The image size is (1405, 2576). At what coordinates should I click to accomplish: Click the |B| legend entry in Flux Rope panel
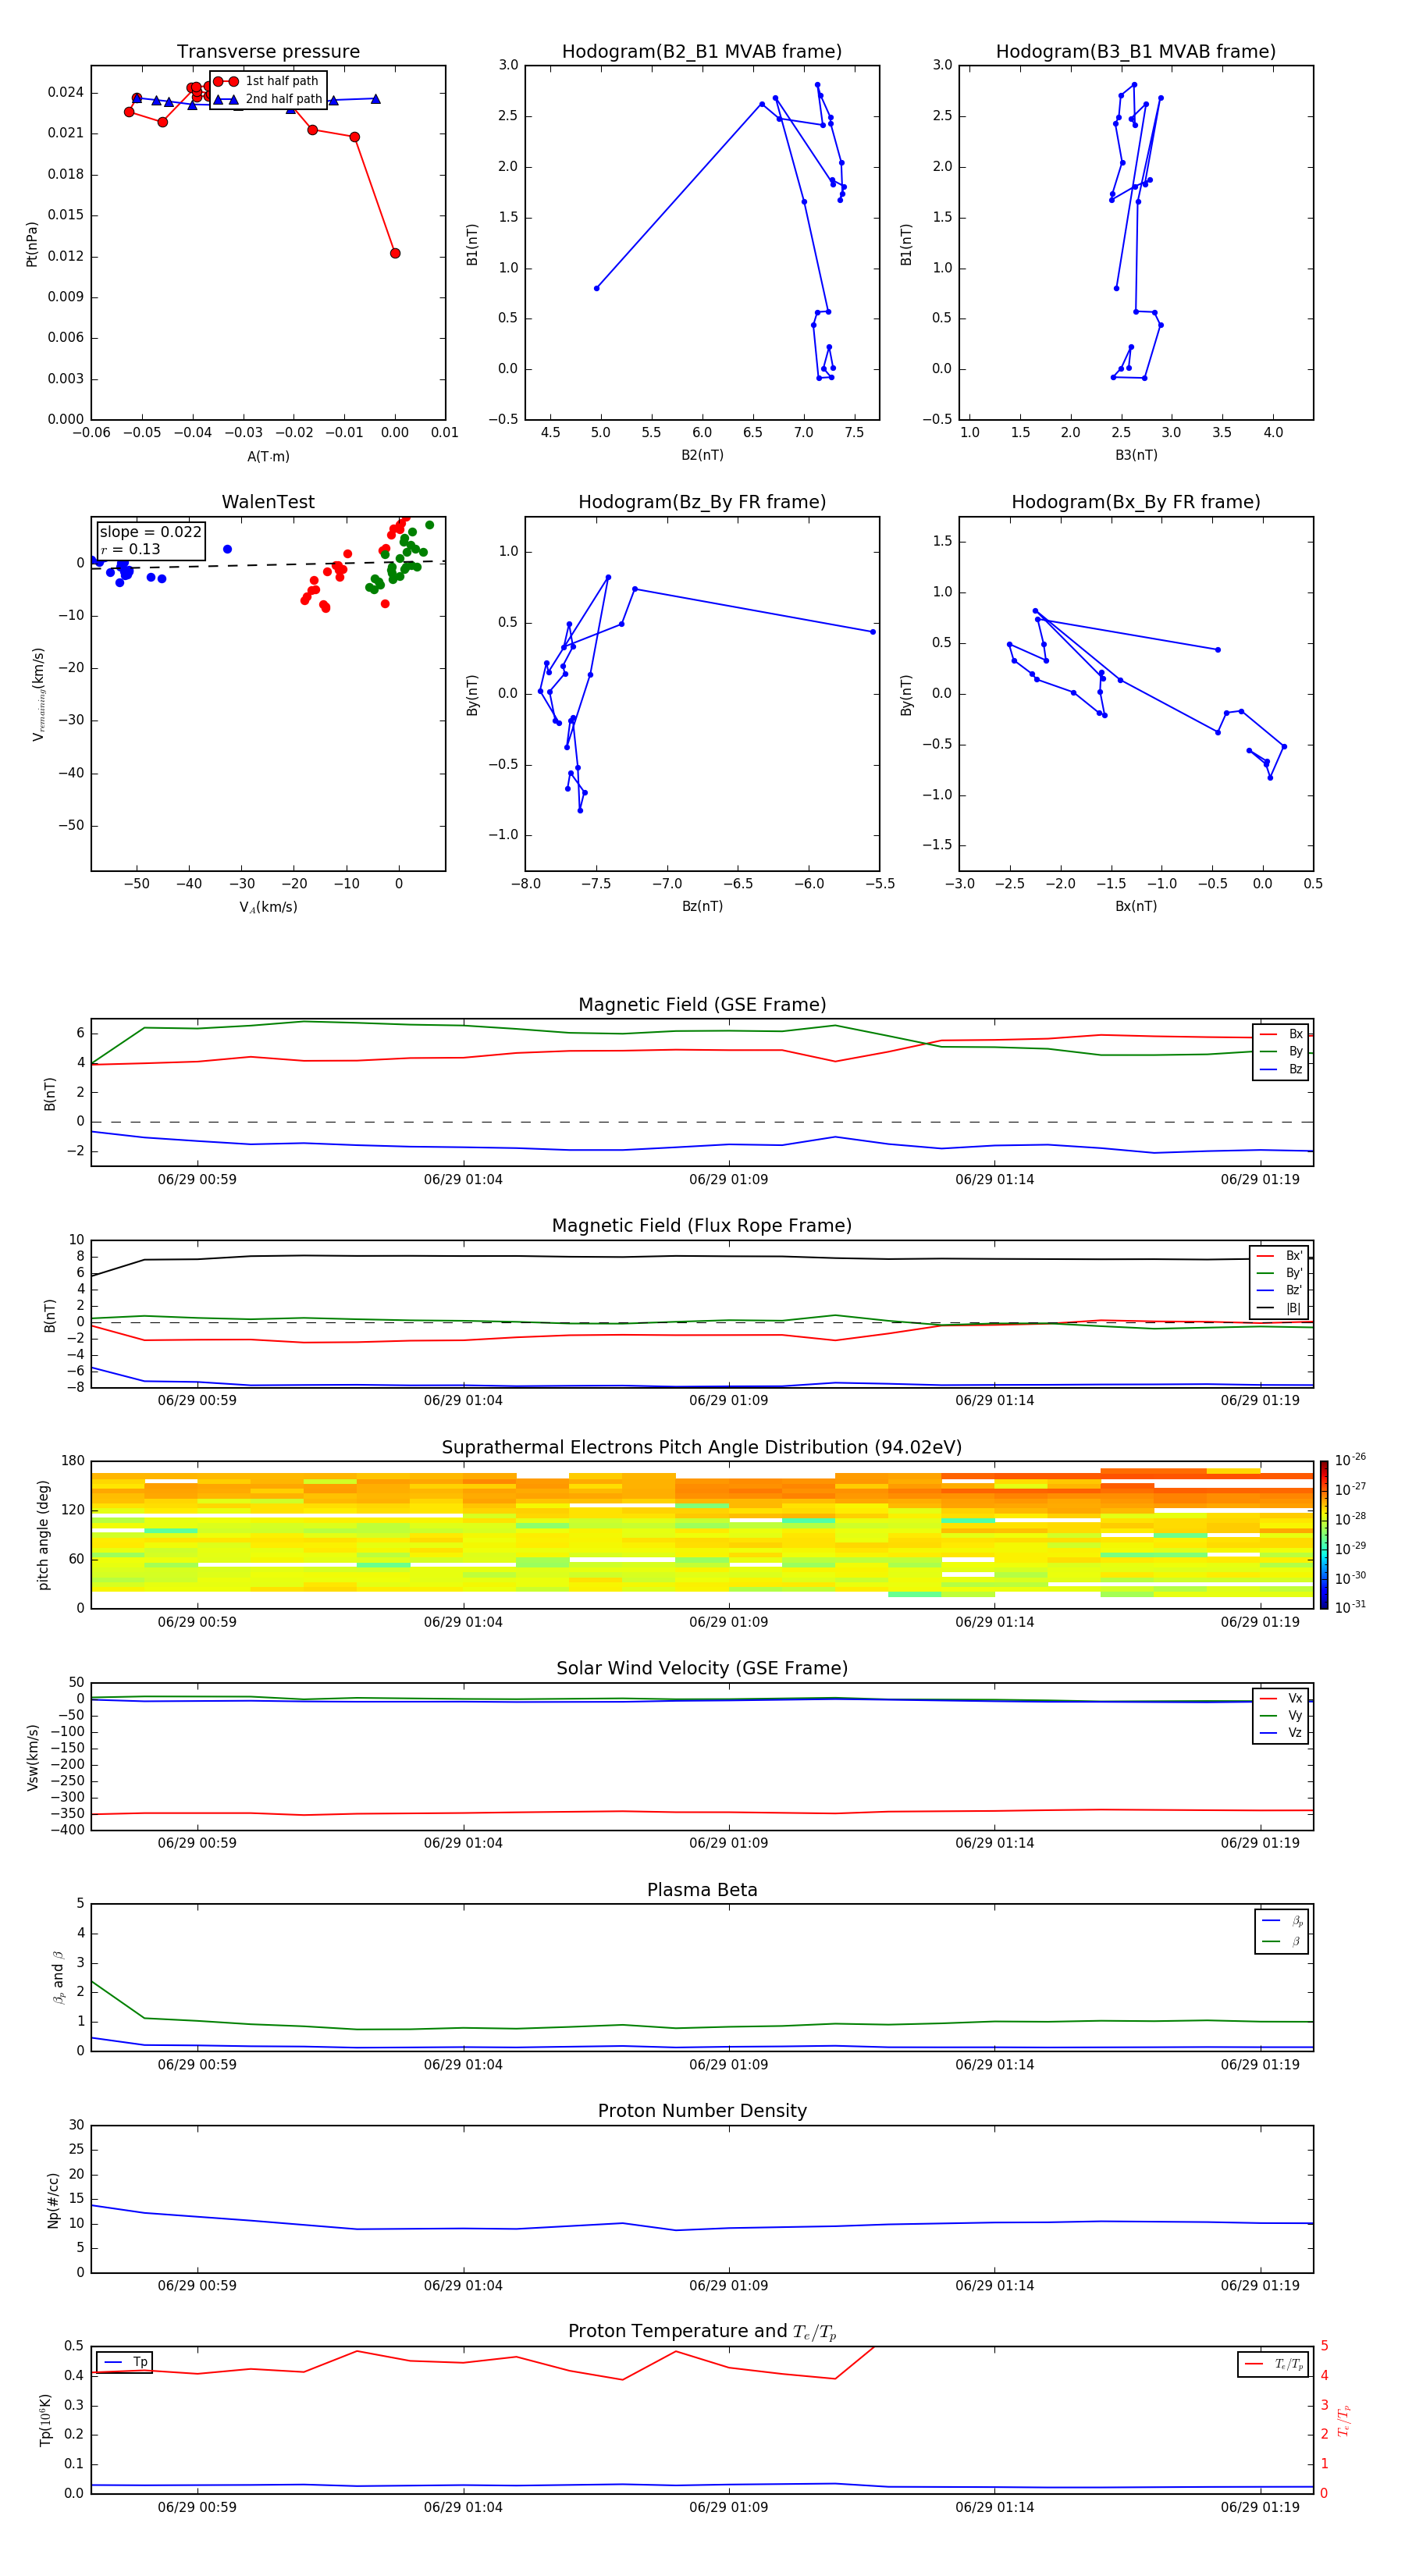pyautogui.click(x=1279, y=1308)
